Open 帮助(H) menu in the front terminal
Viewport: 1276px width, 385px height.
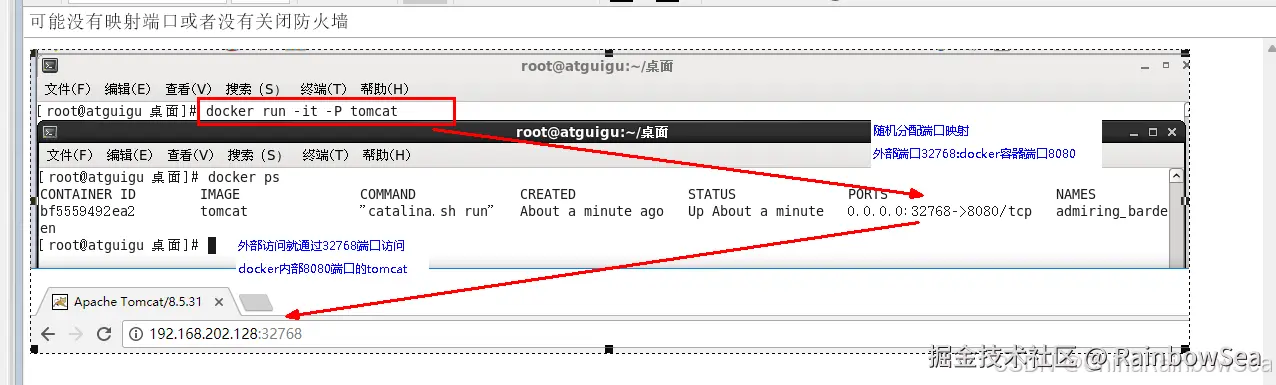coord(387,155)
